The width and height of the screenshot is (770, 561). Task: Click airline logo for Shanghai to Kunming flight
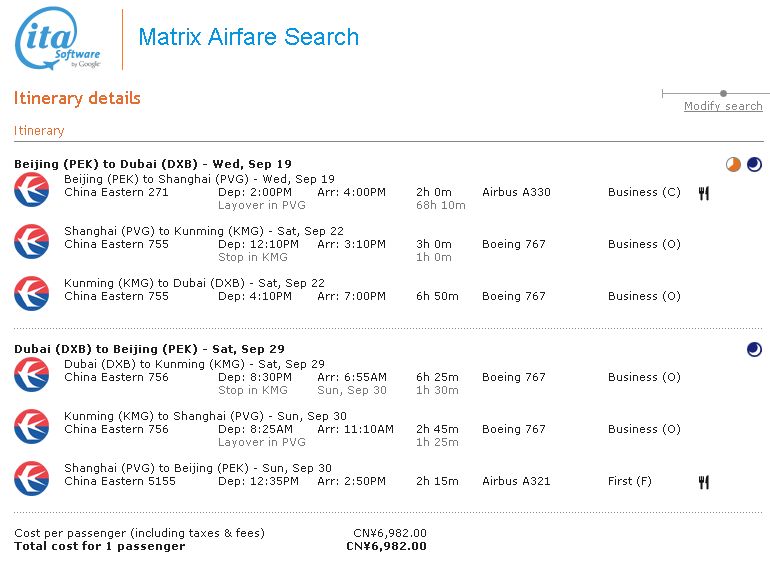click(31, 241)
